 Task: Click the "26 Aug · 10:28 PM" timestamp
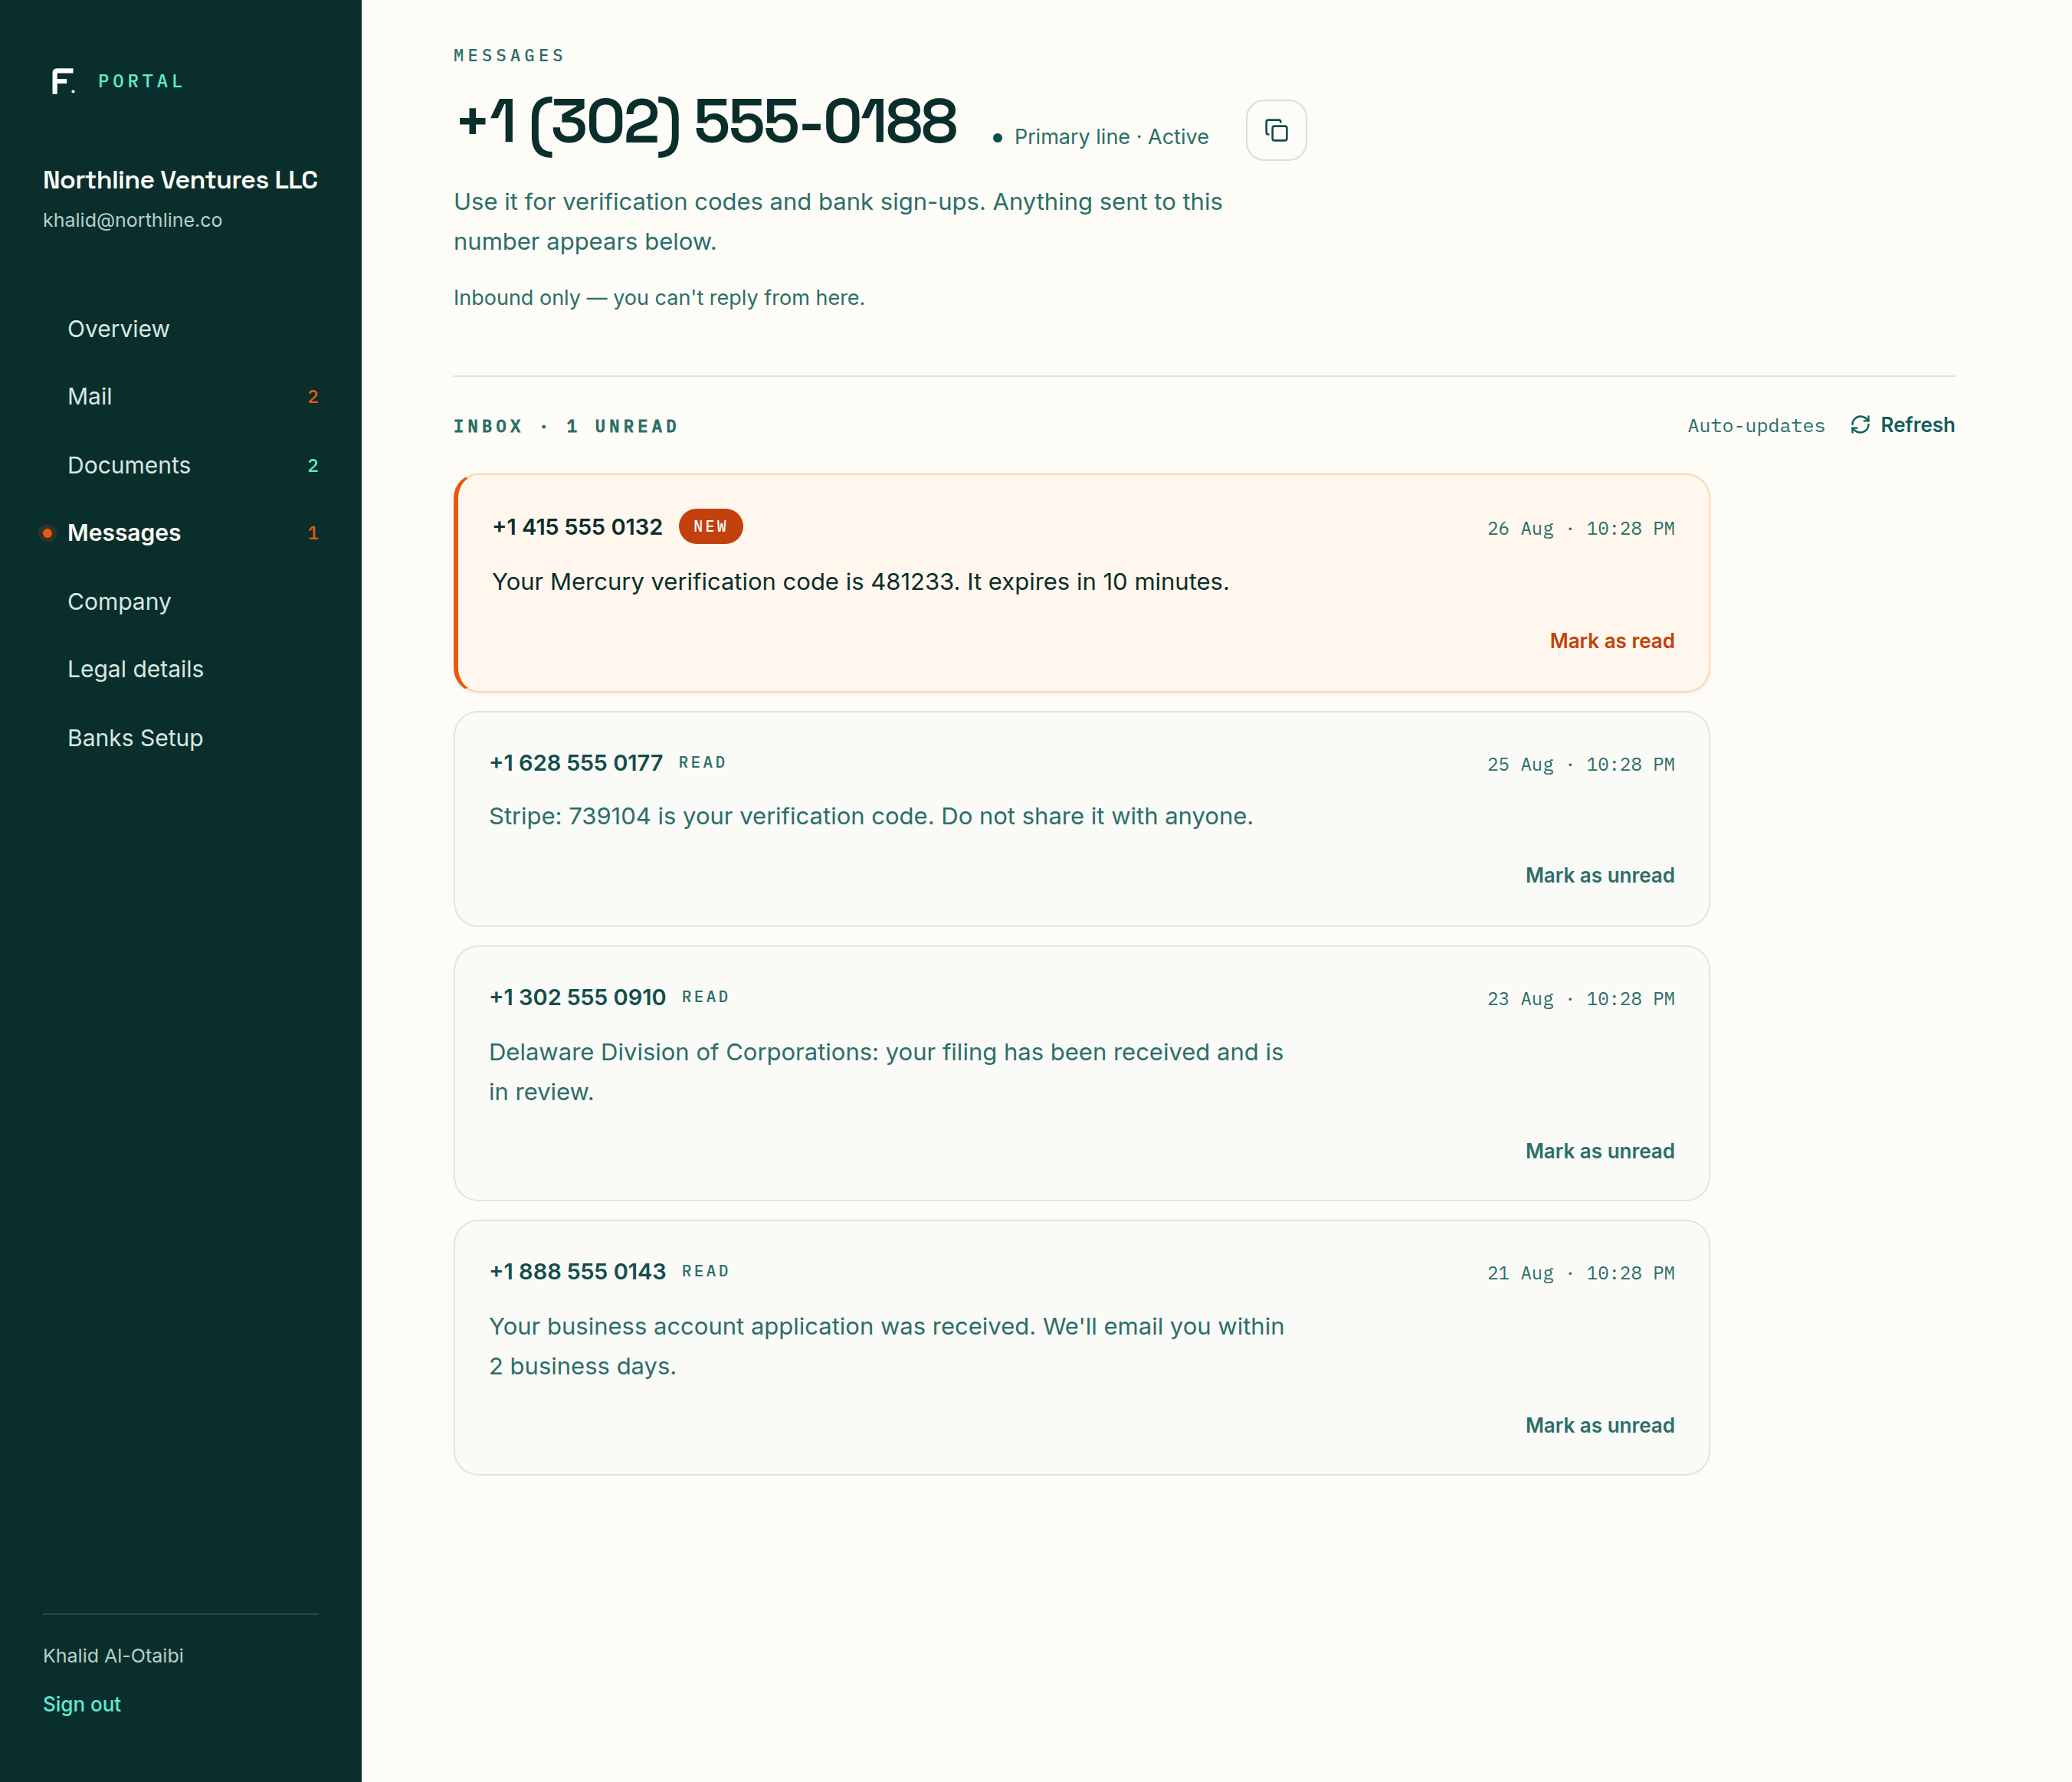coord(1580,528)
